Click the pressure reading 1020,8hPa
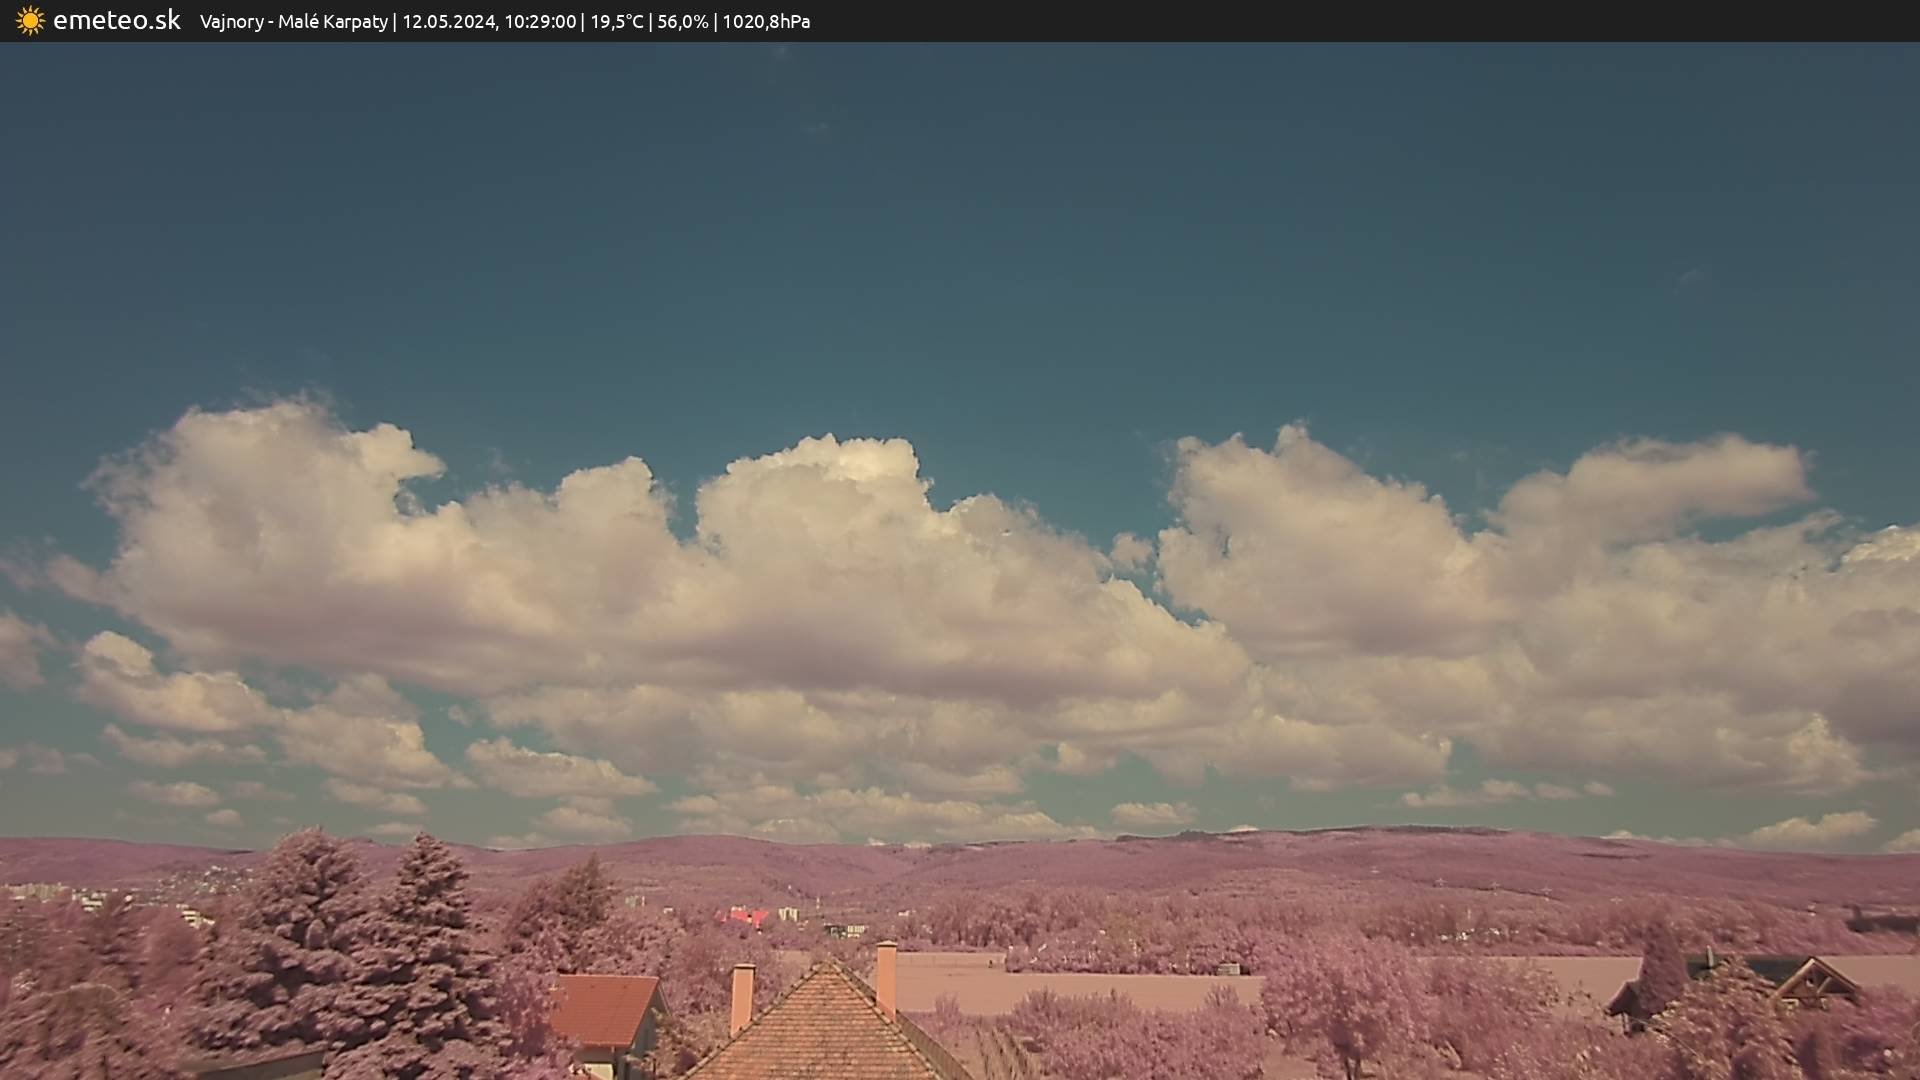Image resolution: width=1920 pixels, height=1080 pixels. click(x=766, y=22)
